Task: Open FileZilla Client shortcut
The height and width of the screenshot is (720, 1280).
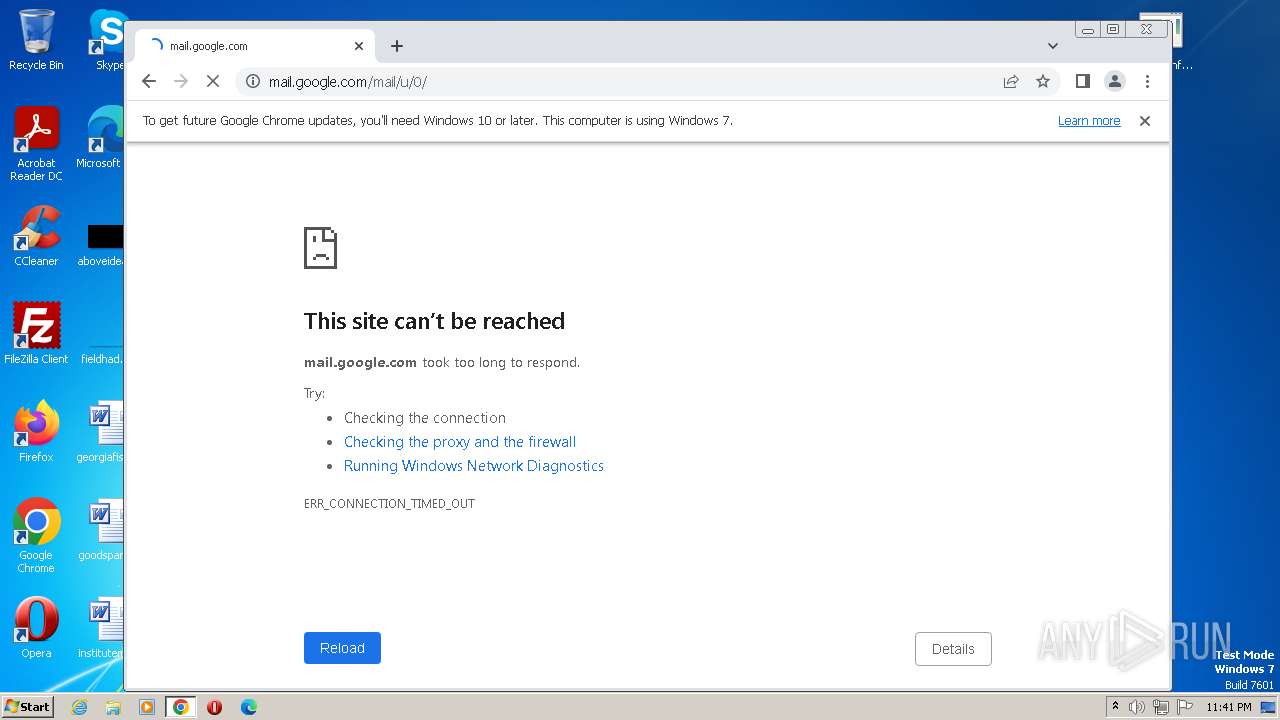Action: (36, 333)
